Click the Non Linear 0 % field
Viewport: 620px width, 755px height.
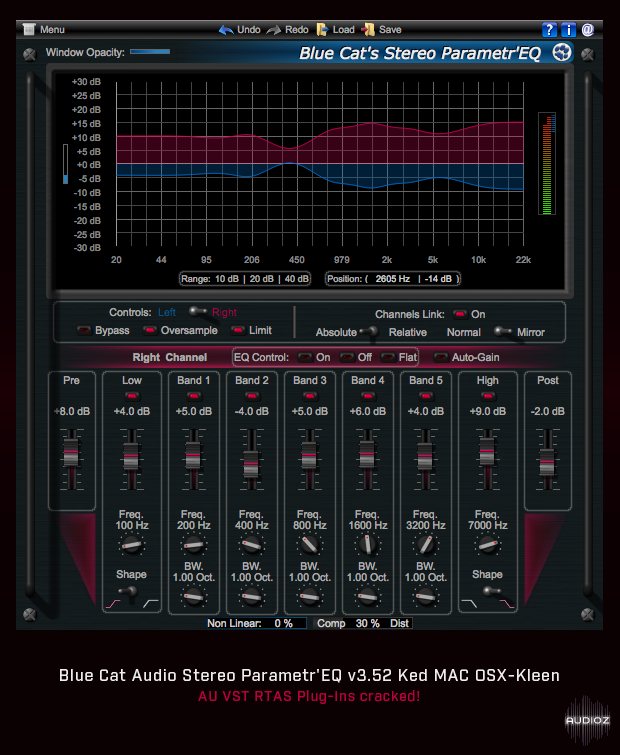pos(257,623)
